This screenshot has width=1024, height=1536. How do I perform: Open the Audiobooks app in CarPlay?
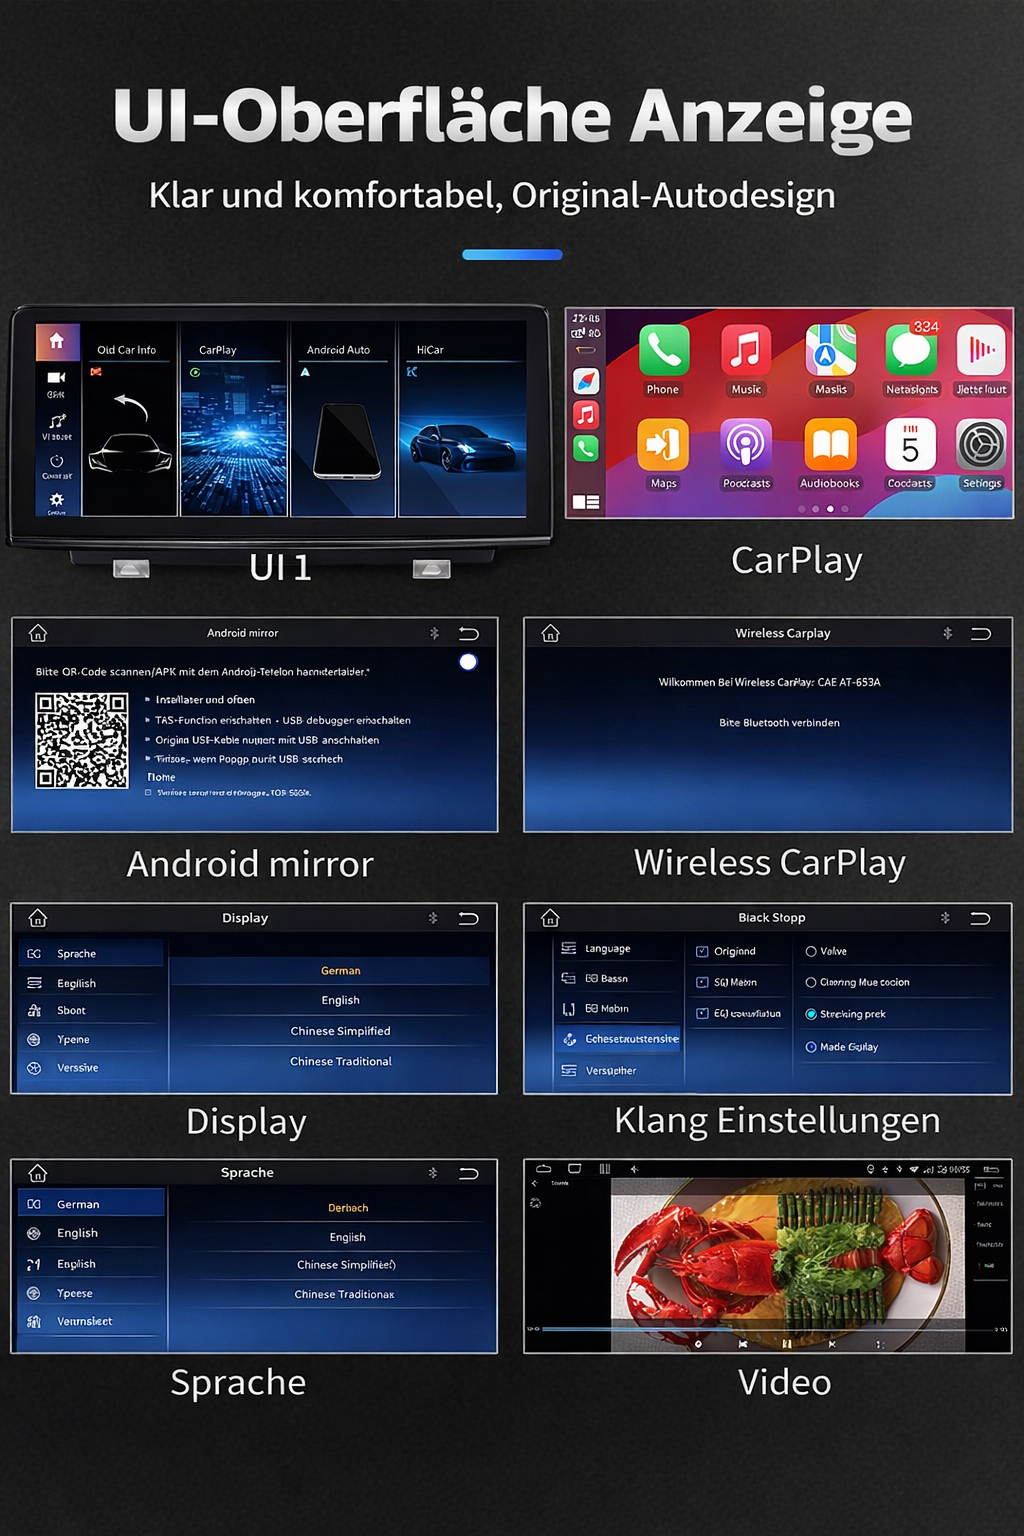[830, 444]
